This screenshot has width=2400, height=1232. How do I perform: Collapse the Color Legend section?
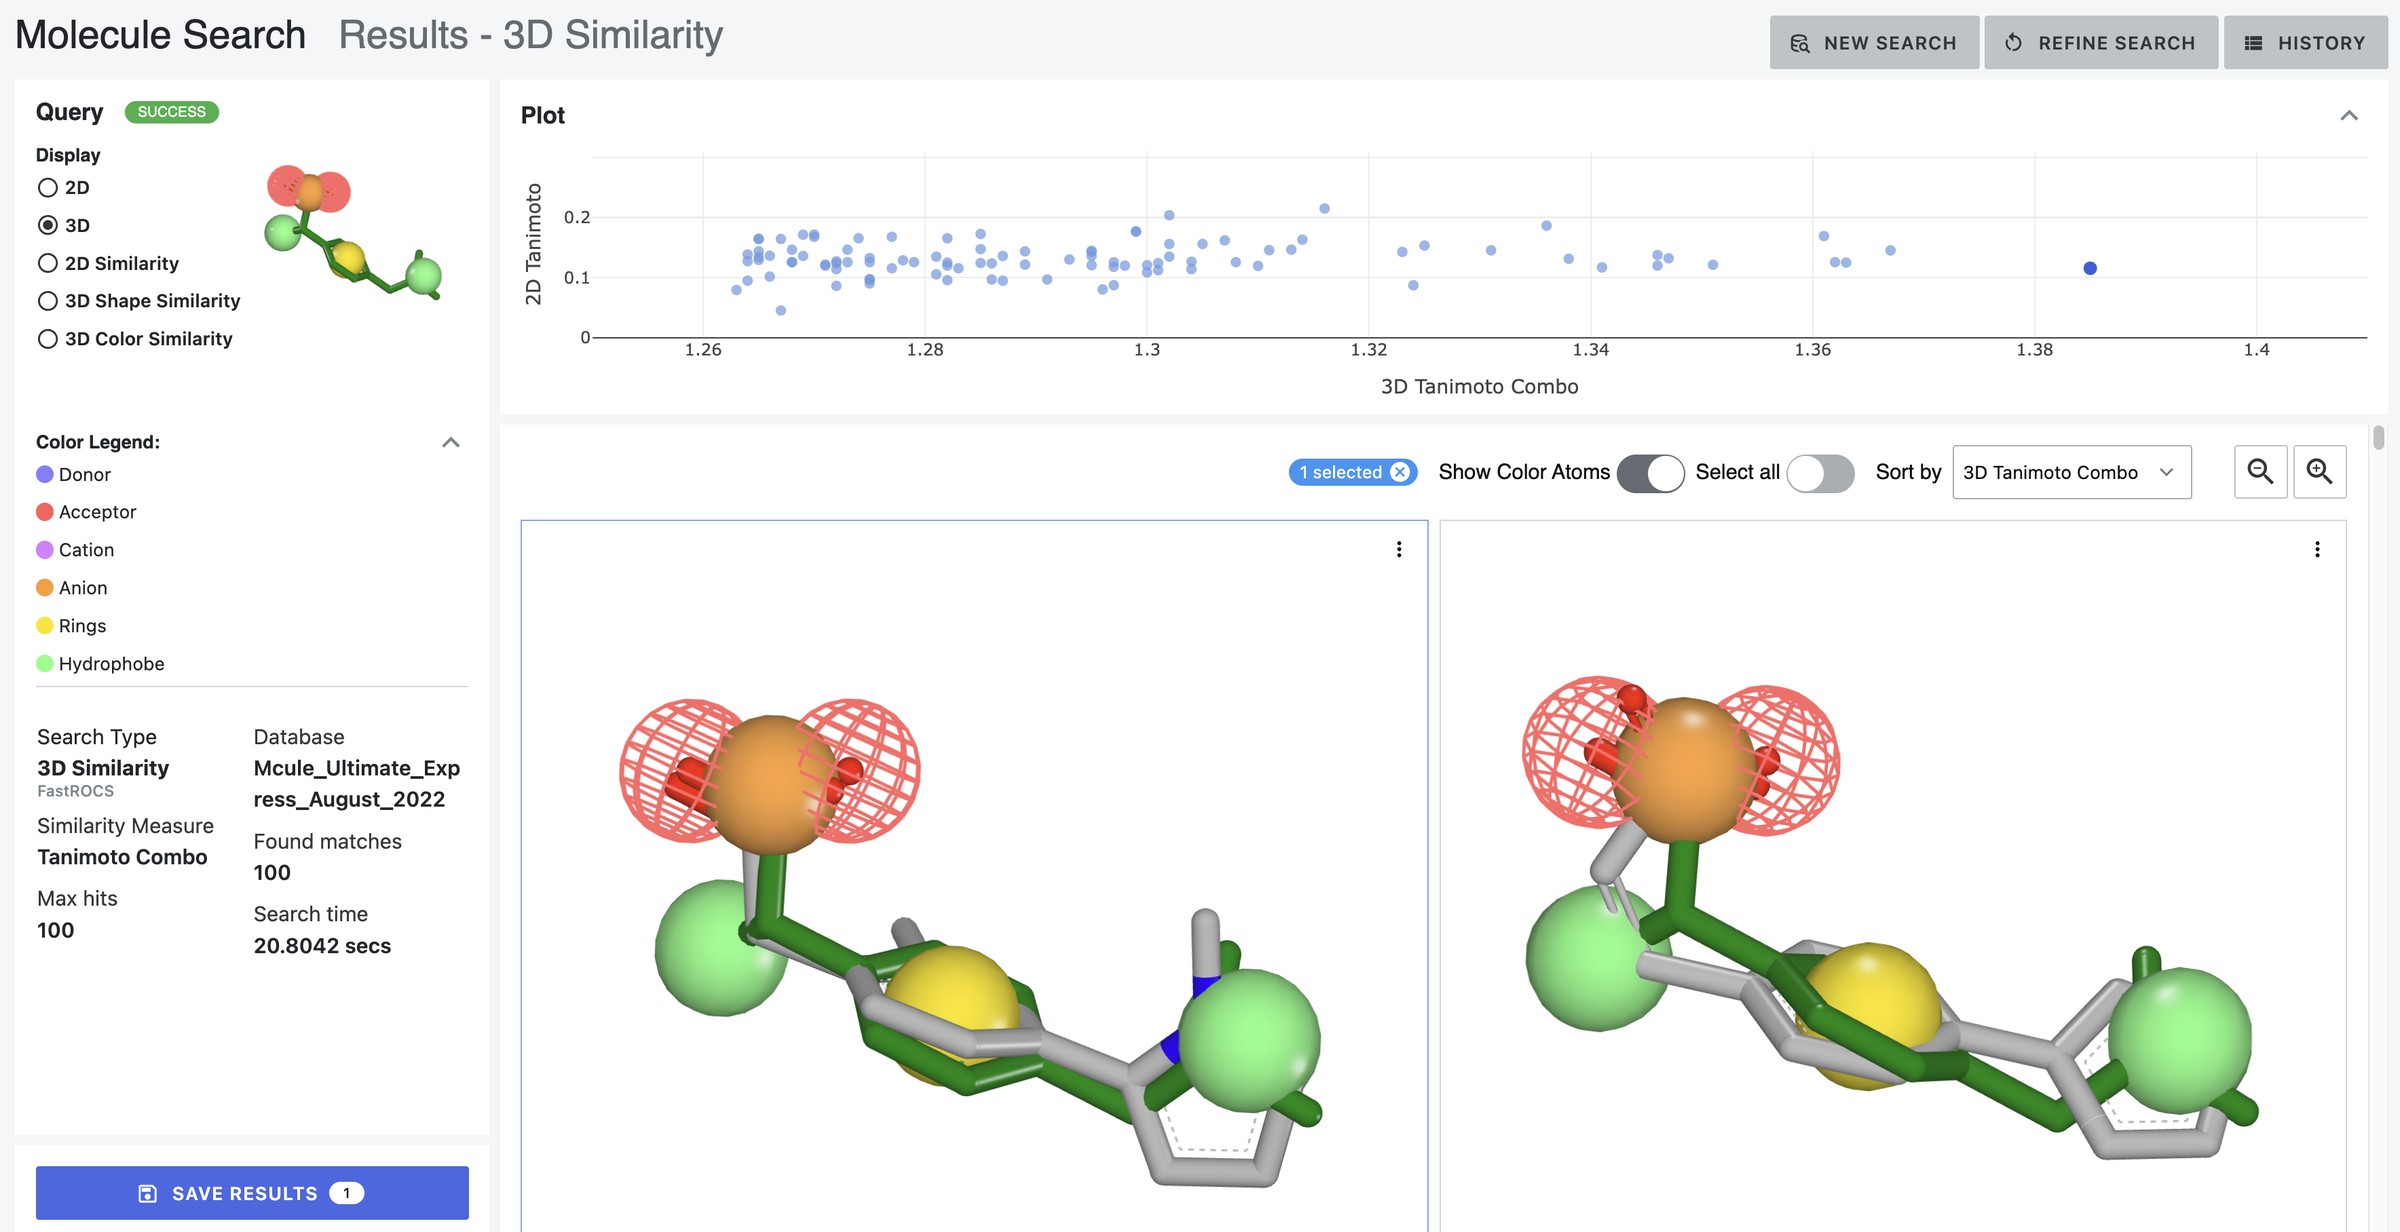pyautogui.click(x=451, y=441)
